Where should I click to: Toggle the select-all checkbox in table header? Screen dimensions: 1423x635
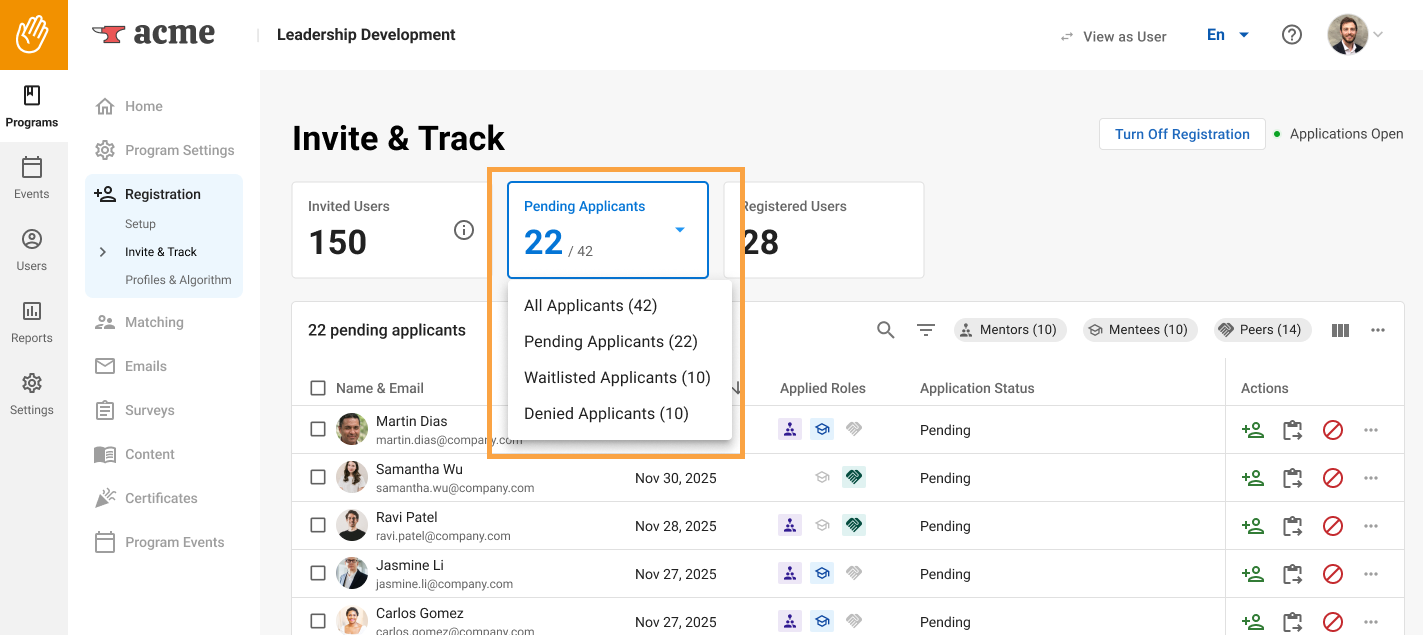(x=318, y=388)
